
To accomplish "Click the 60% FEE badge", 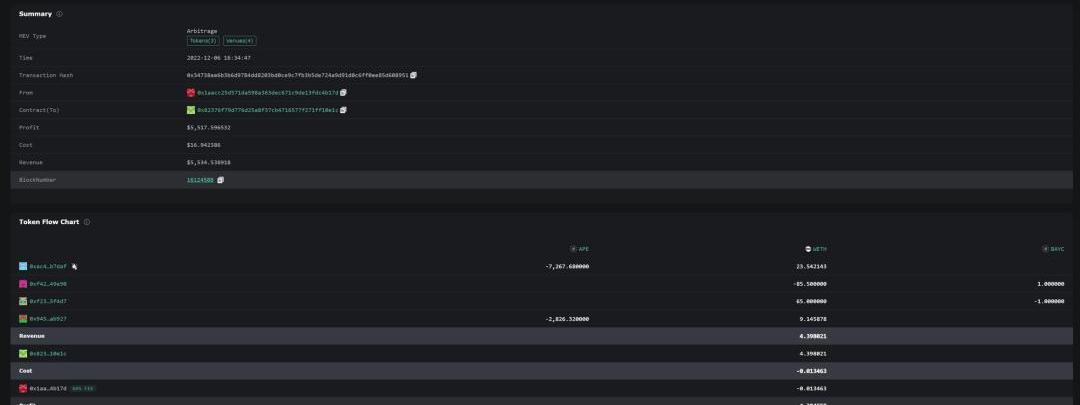I will 83,388.
